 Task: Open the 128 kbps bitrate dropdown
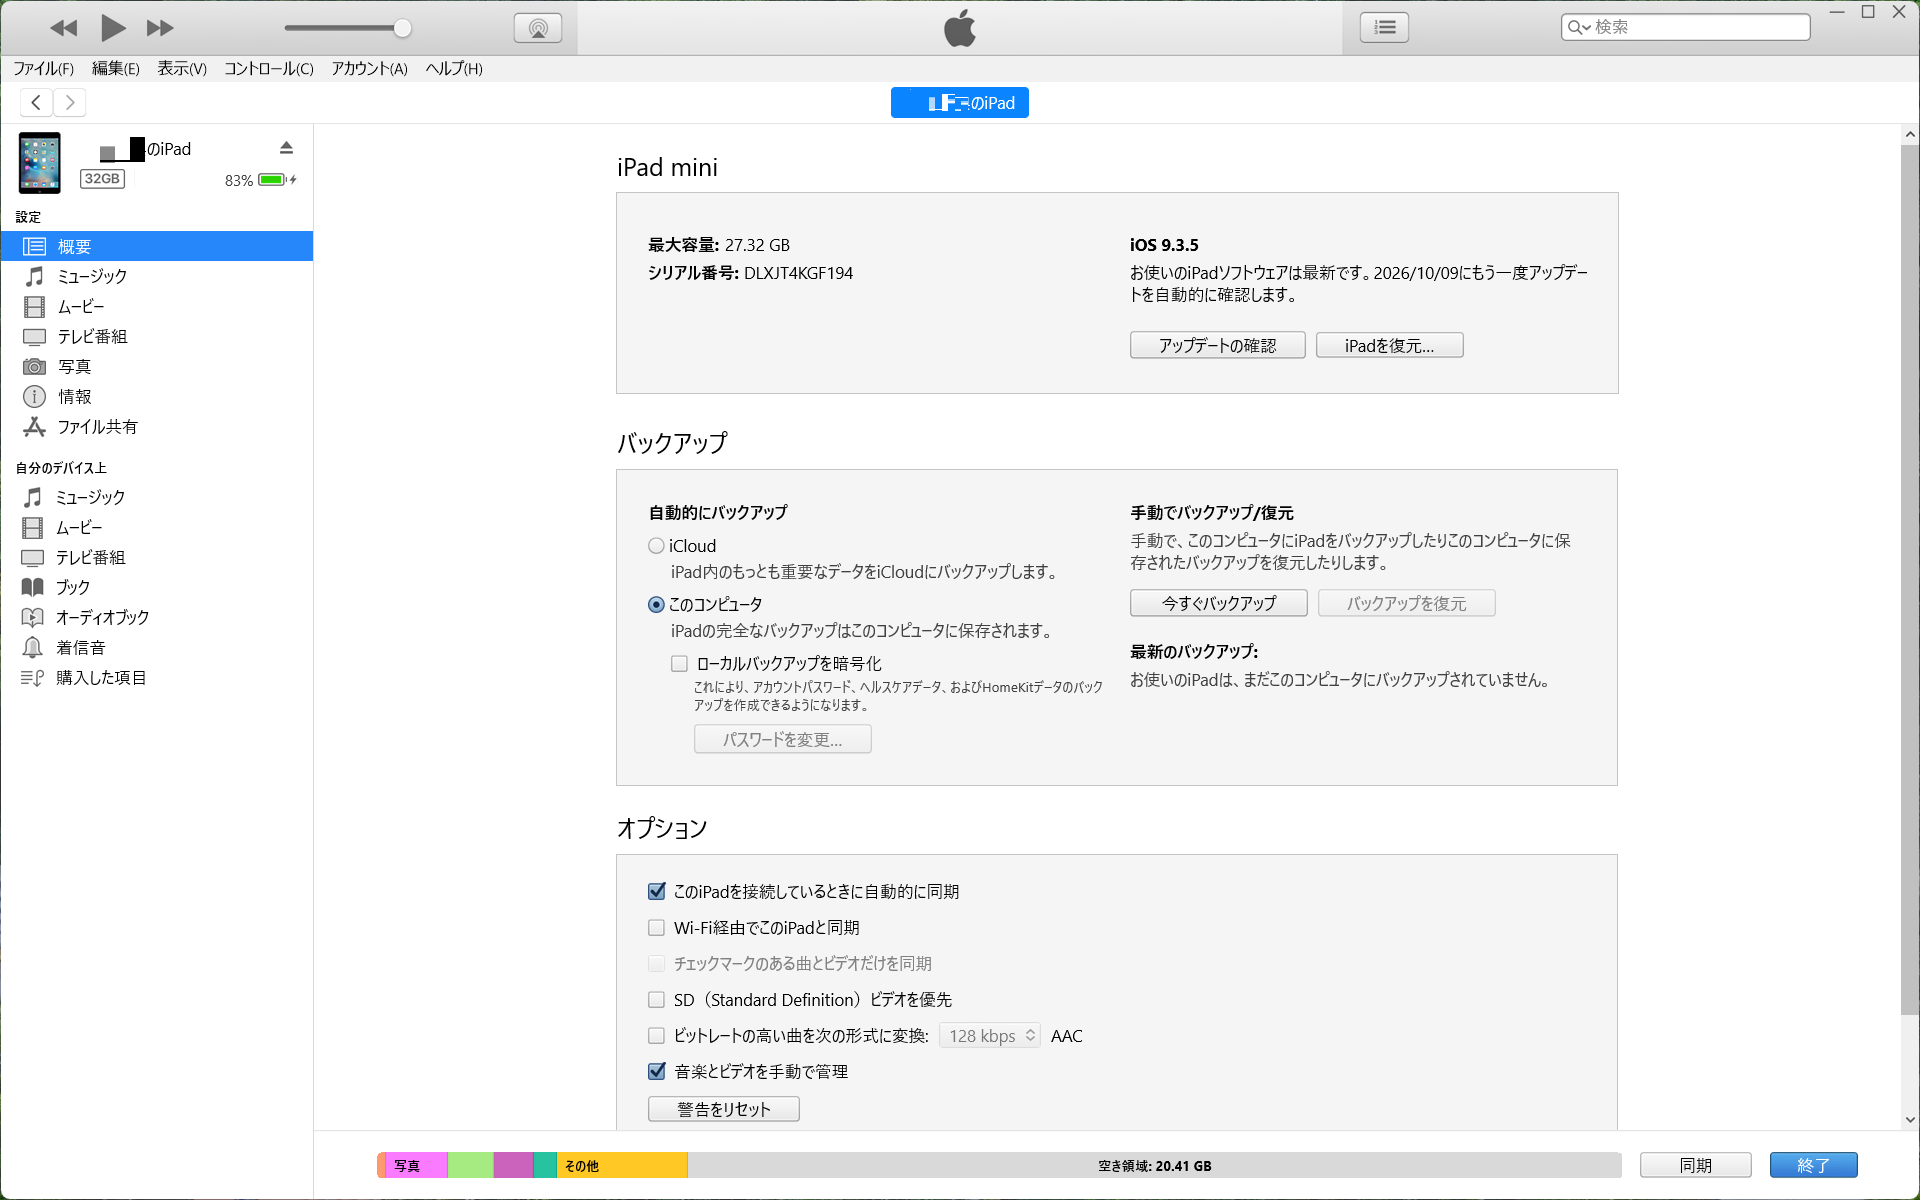point(990,1036)
